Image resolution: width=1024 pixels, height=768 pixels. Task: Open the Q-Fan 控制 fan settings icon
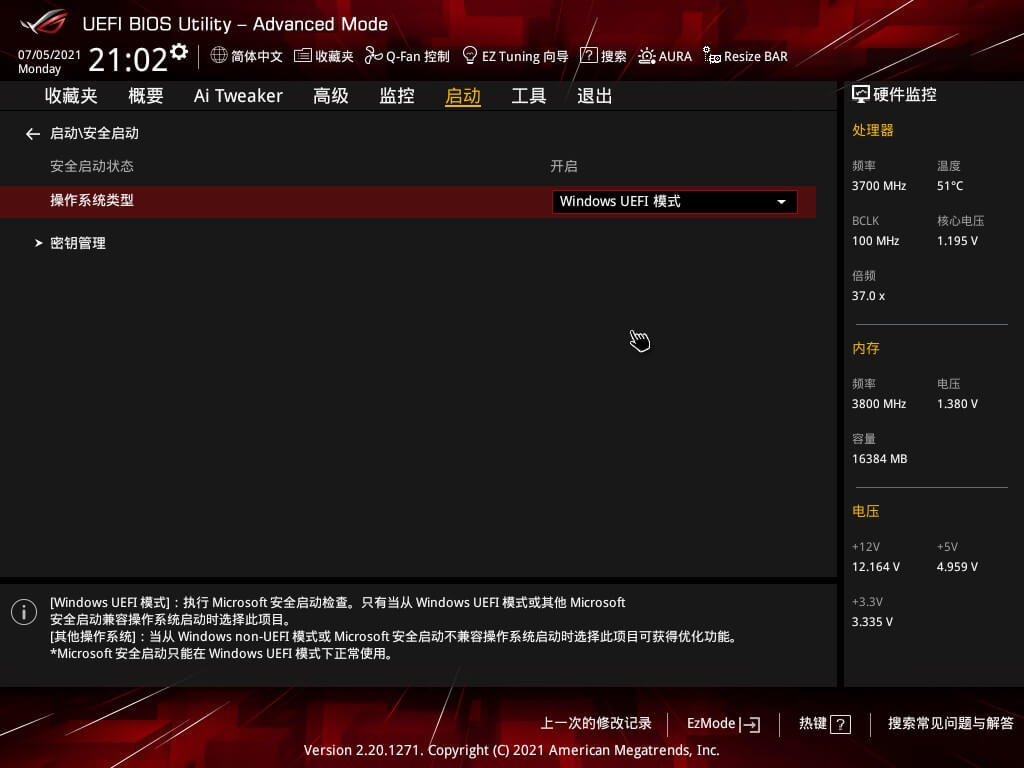pyautogui.click(x=374, y=56)
